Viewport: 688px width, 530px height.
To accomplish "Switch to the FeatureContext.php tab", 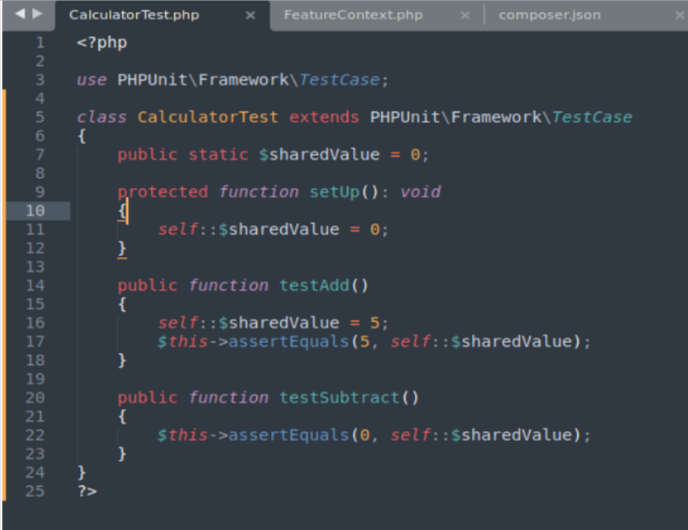I will 353,15.
